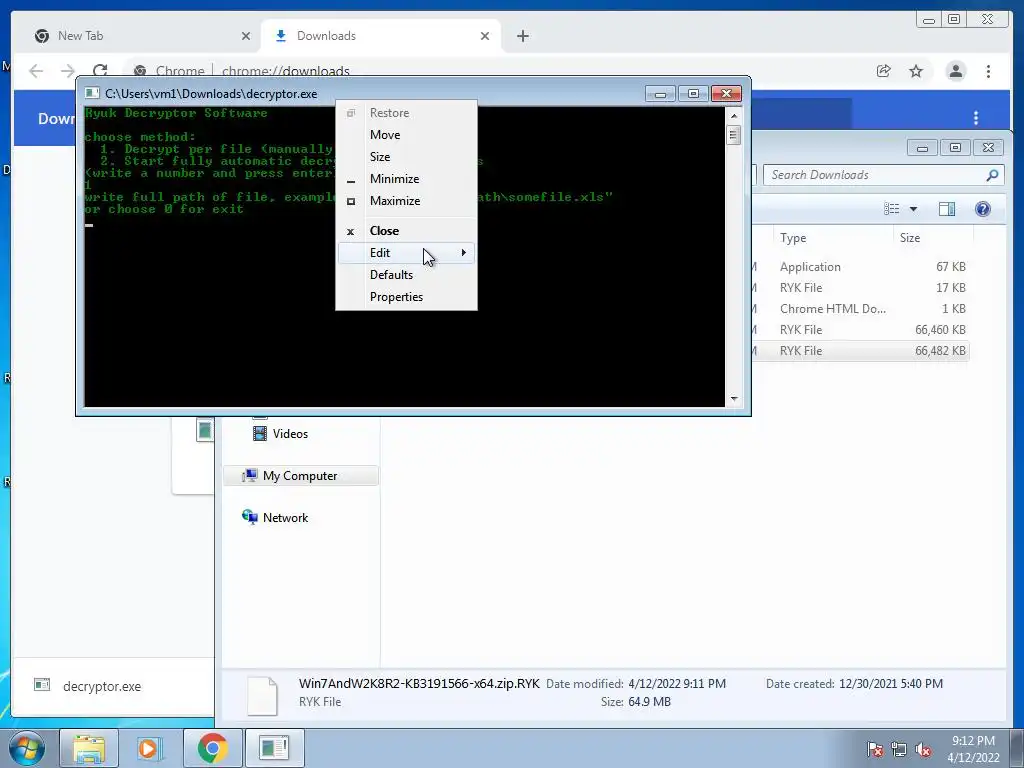The image size is (1024, 768).
Task: Expand the Edit submenu arrow
Action: tap(464, 253)
